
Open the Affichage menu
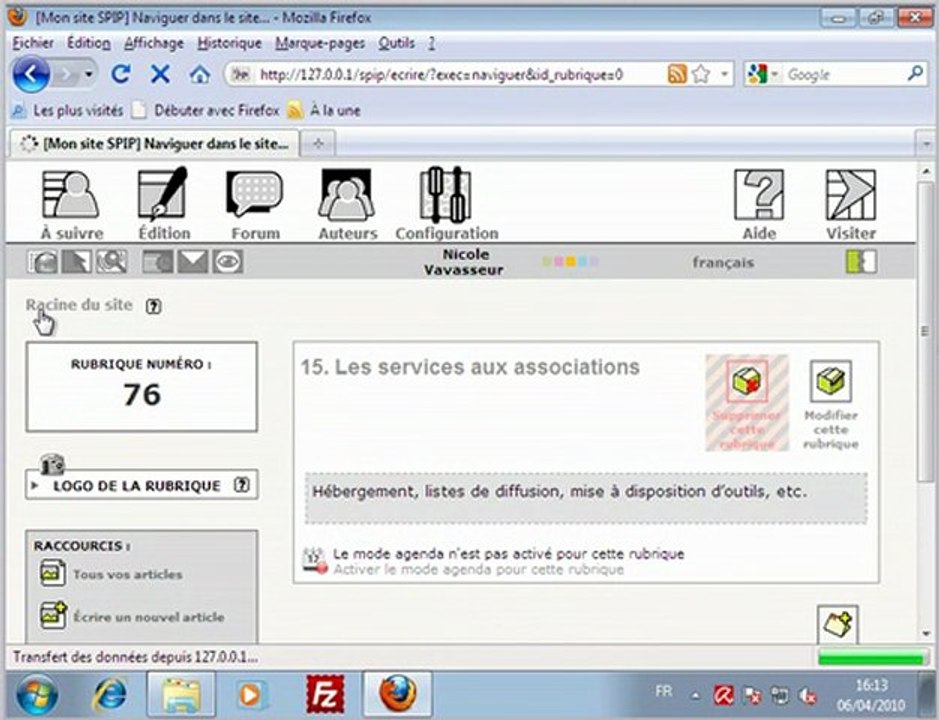coord(154,43)
